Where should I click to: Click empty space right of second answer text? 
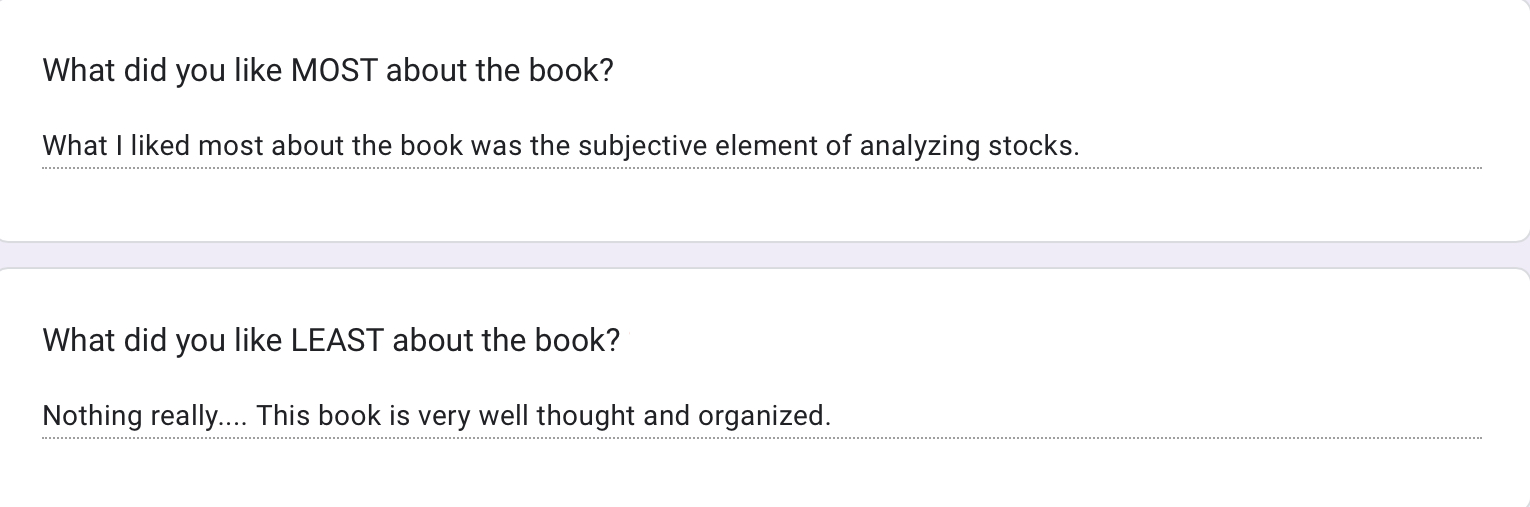tap(1150, 416)
